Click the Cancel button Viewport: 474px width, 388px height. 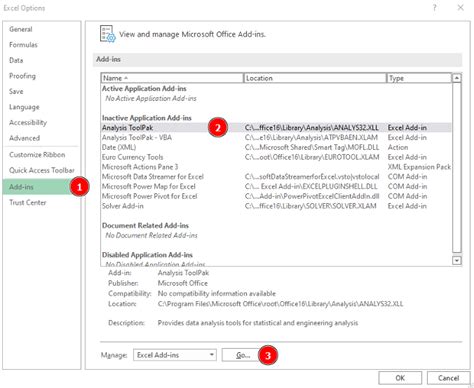pyautogui.click(x=449, y=378)
